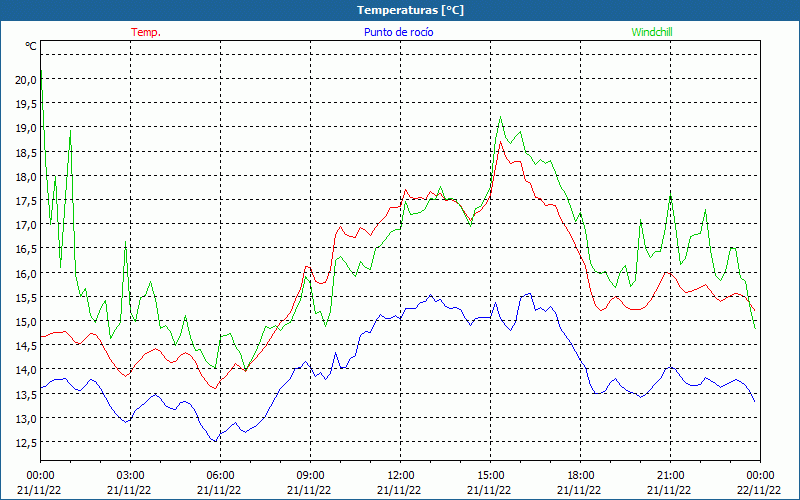Image resolution: width=800 pixels, height=500 pixels.
Task: Click the 15:00 time axis label
Action: tap(490, 476)
